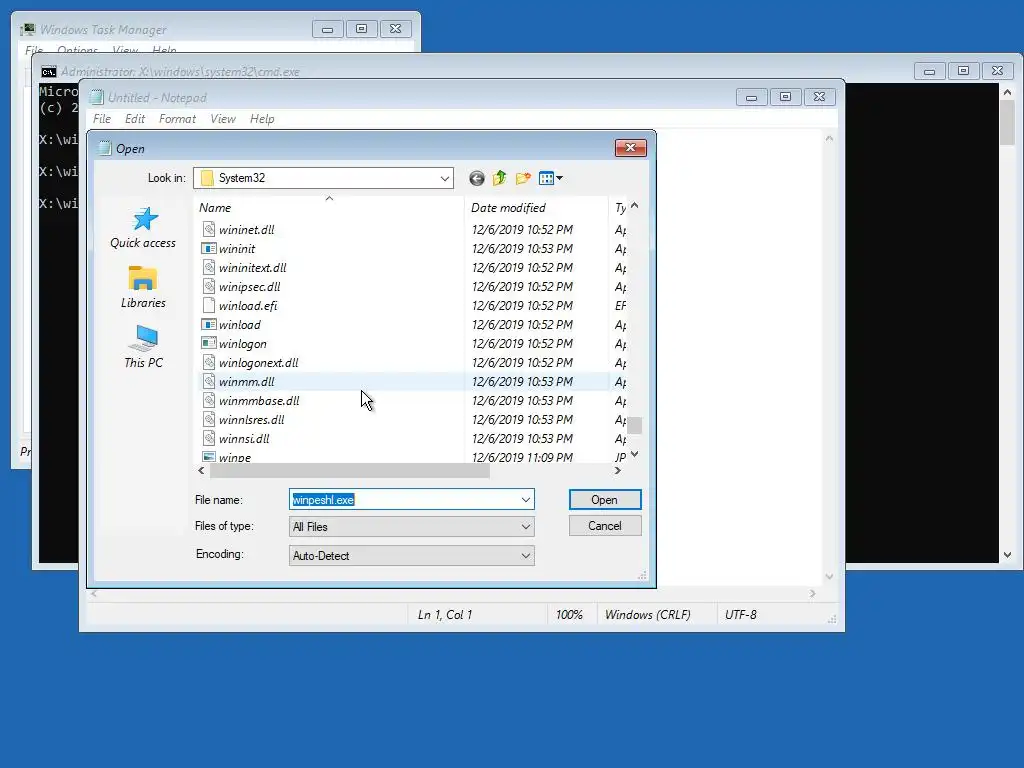Open Notepad Format menu
Image resolution: width=1024 pixels, height=768 pixels.
pos(177,119)
